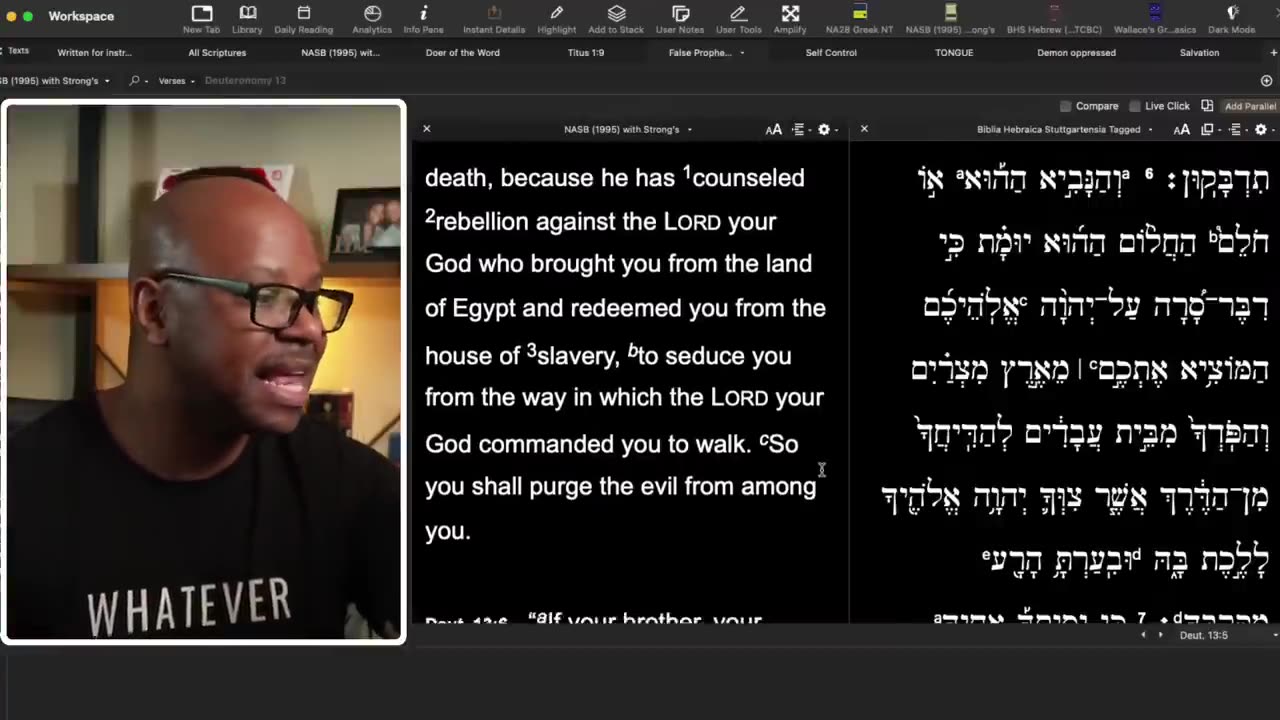The image size is (1280, 720).
Task: Select the Highlight tool
Action: (x=557, y=18)
